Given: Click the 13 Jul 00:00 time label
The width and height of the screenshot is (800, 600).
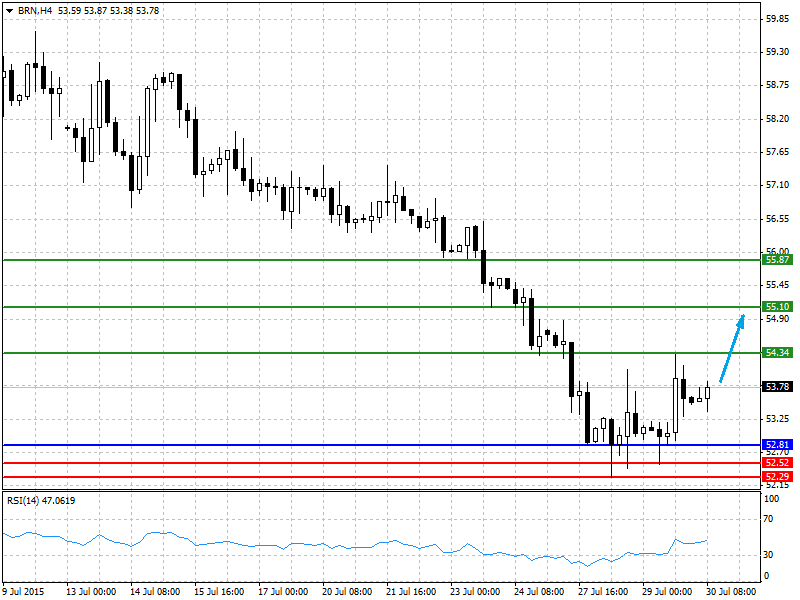Looking at the screenshot, I should tap(91, 591).
